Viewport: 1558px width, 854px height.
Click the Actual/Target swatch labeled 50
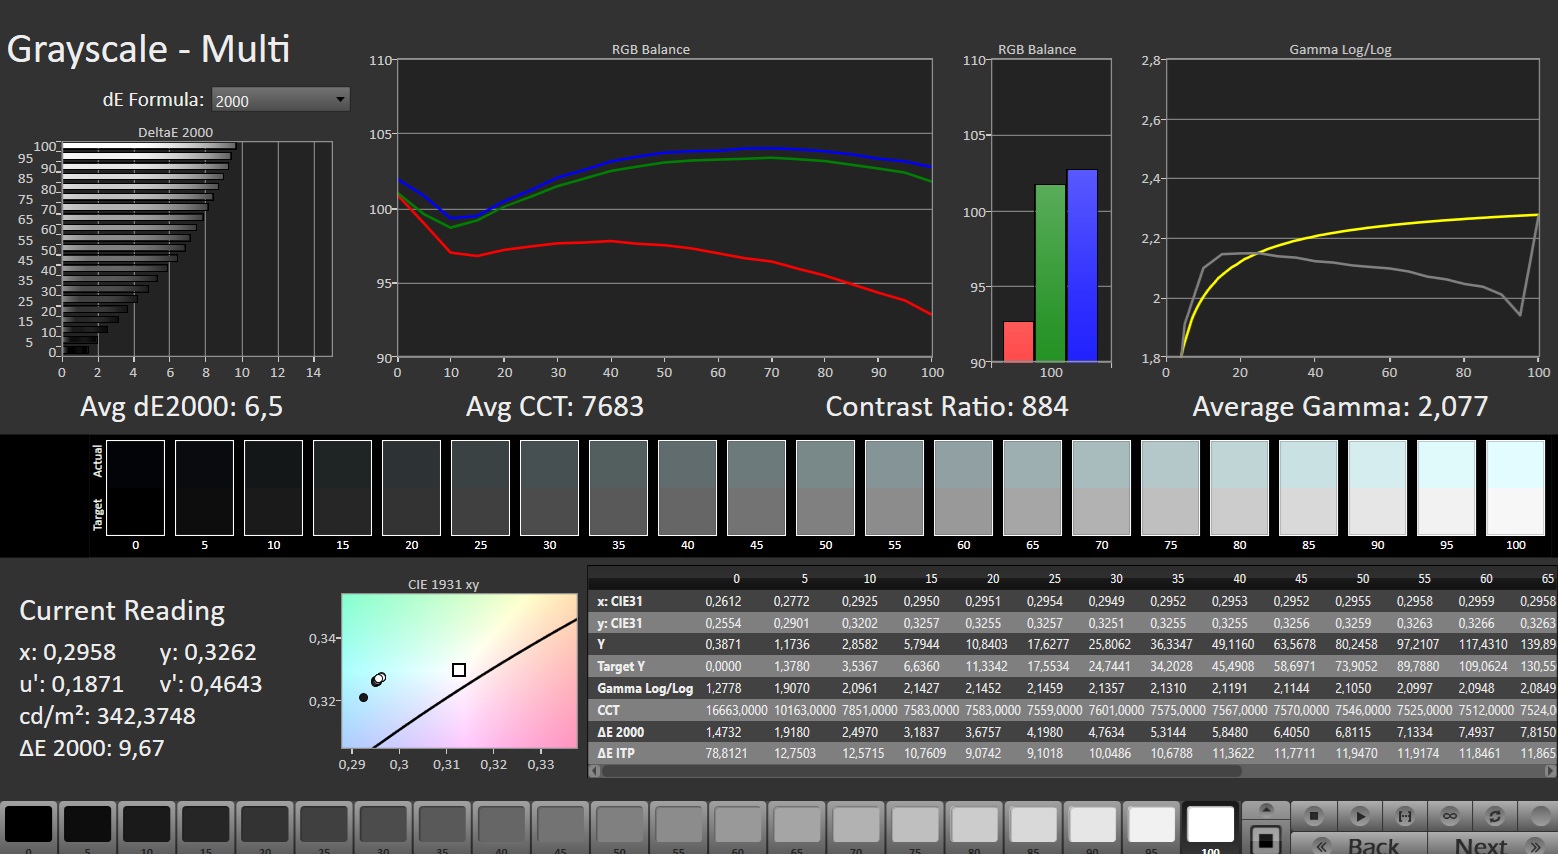(x=825, y=488)
